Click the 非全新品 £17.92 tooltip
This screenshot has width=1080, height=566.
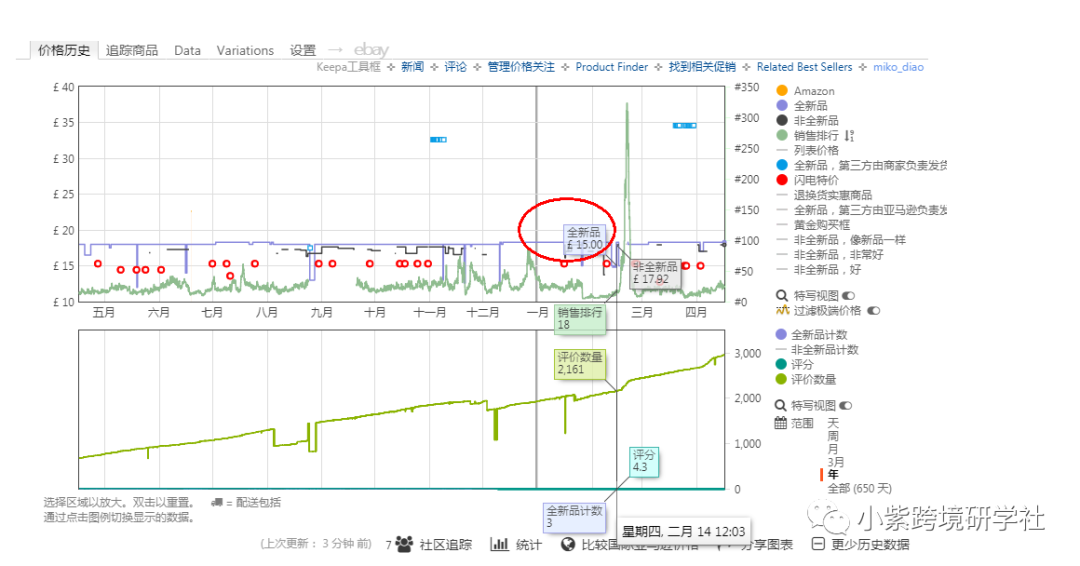click(655, 273)
